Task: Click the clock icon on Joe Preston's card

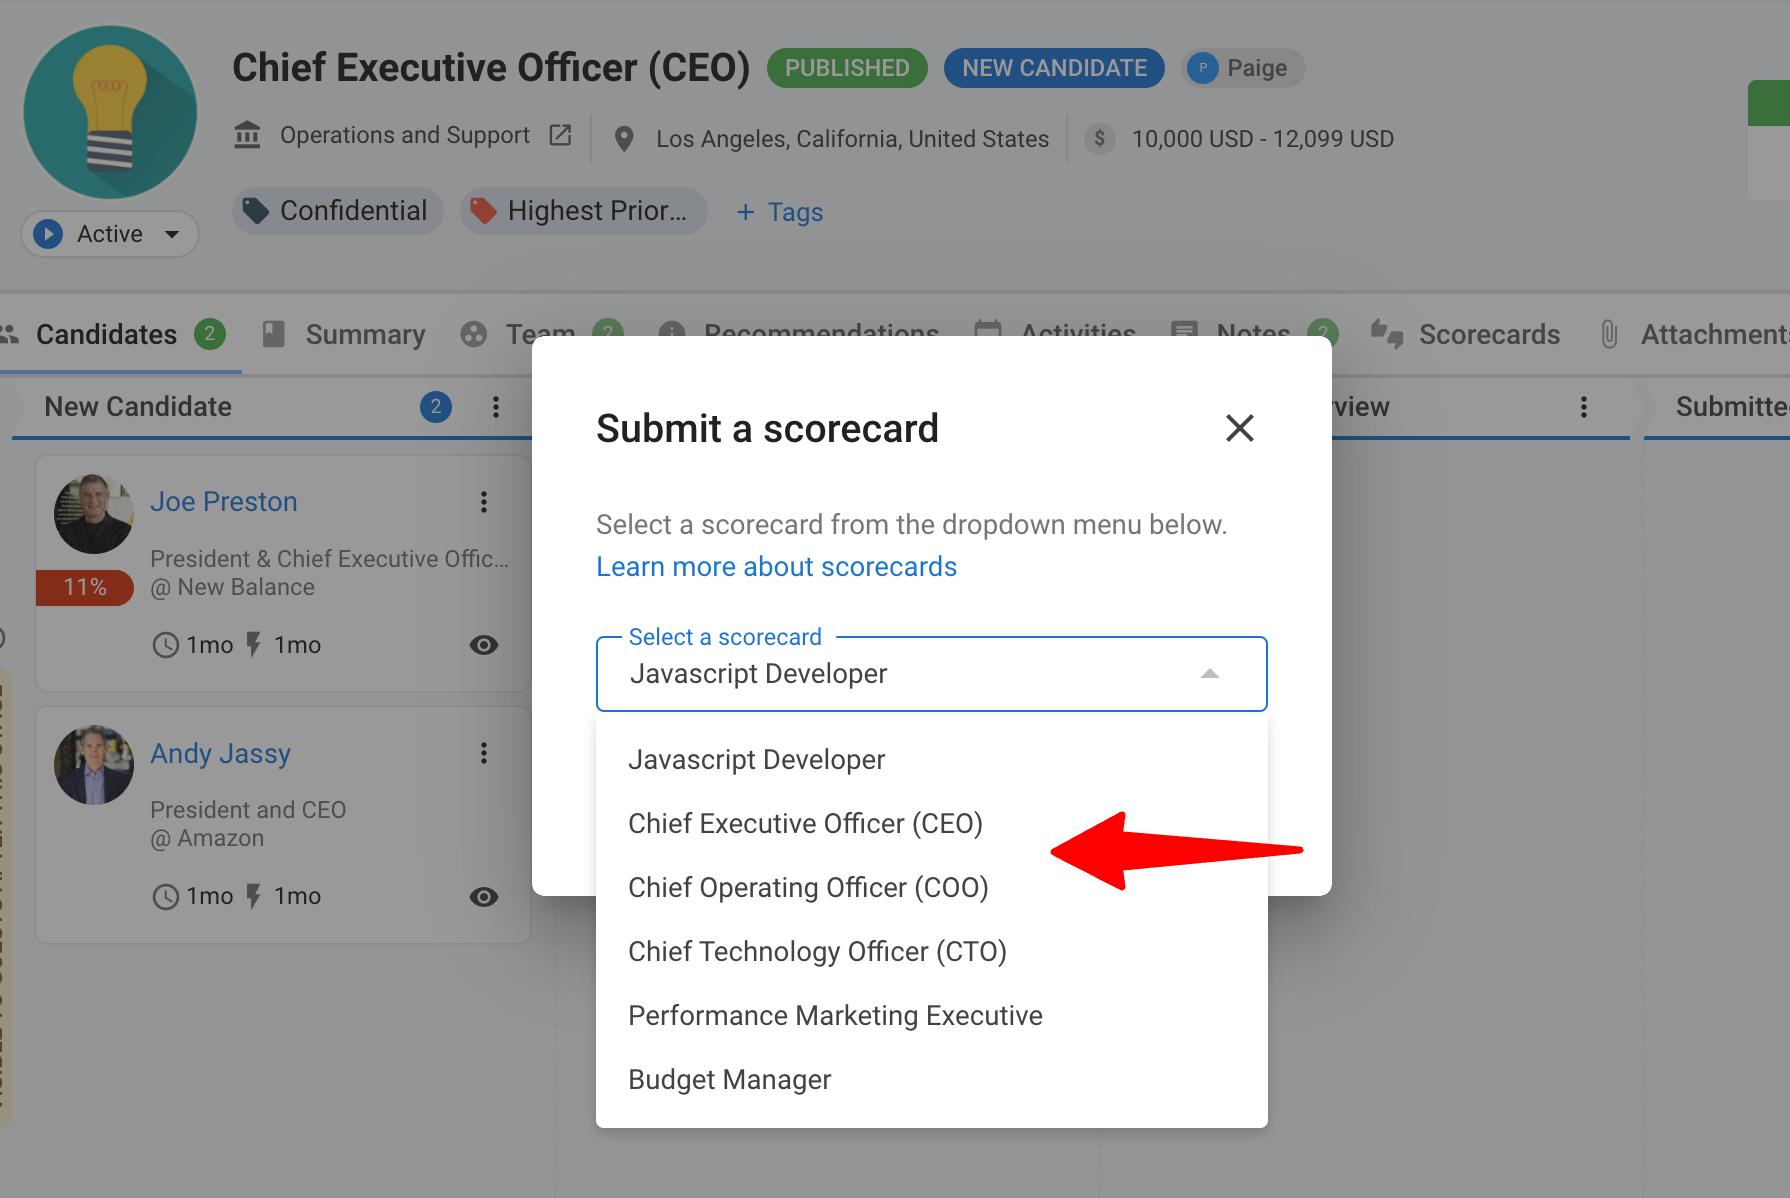Action: pos(165,645)
